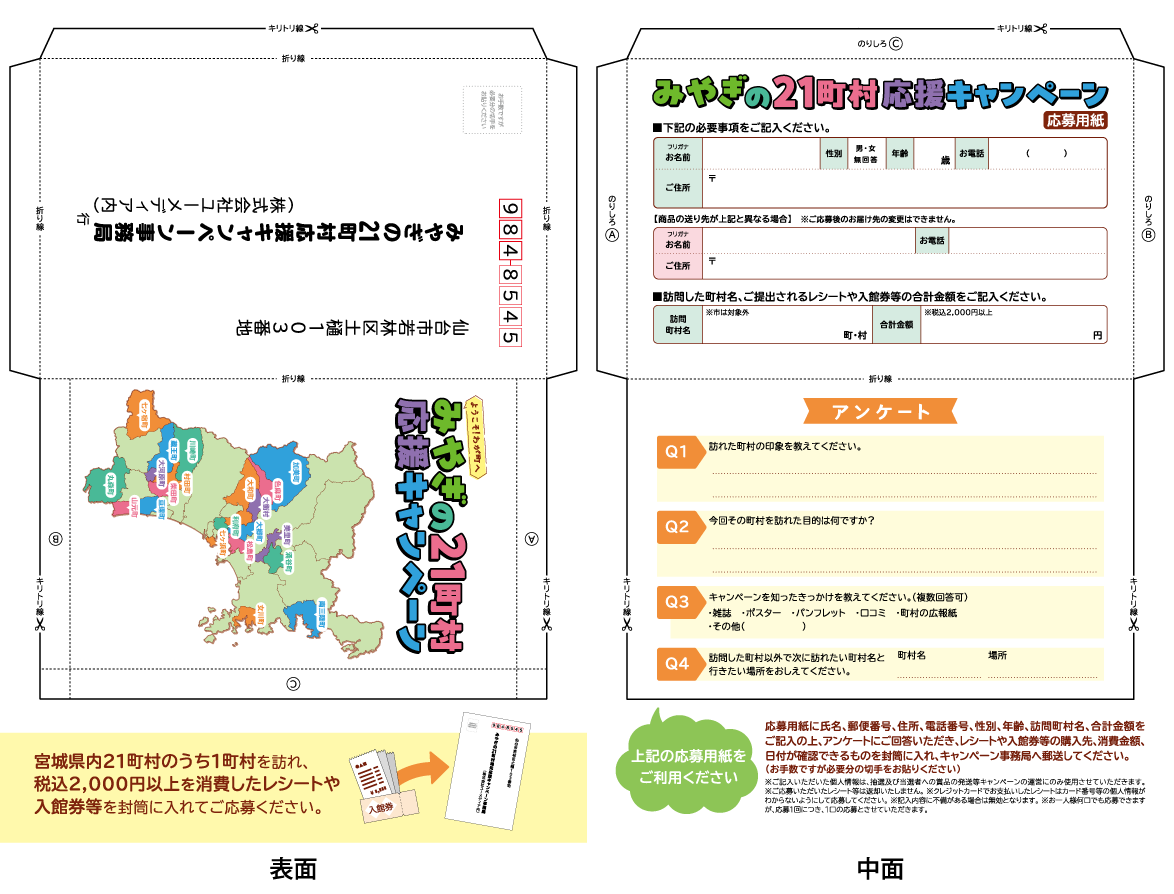The image size is (1174, 894).
Task: Click the orange Q4 badge
Action: [681, 663]
